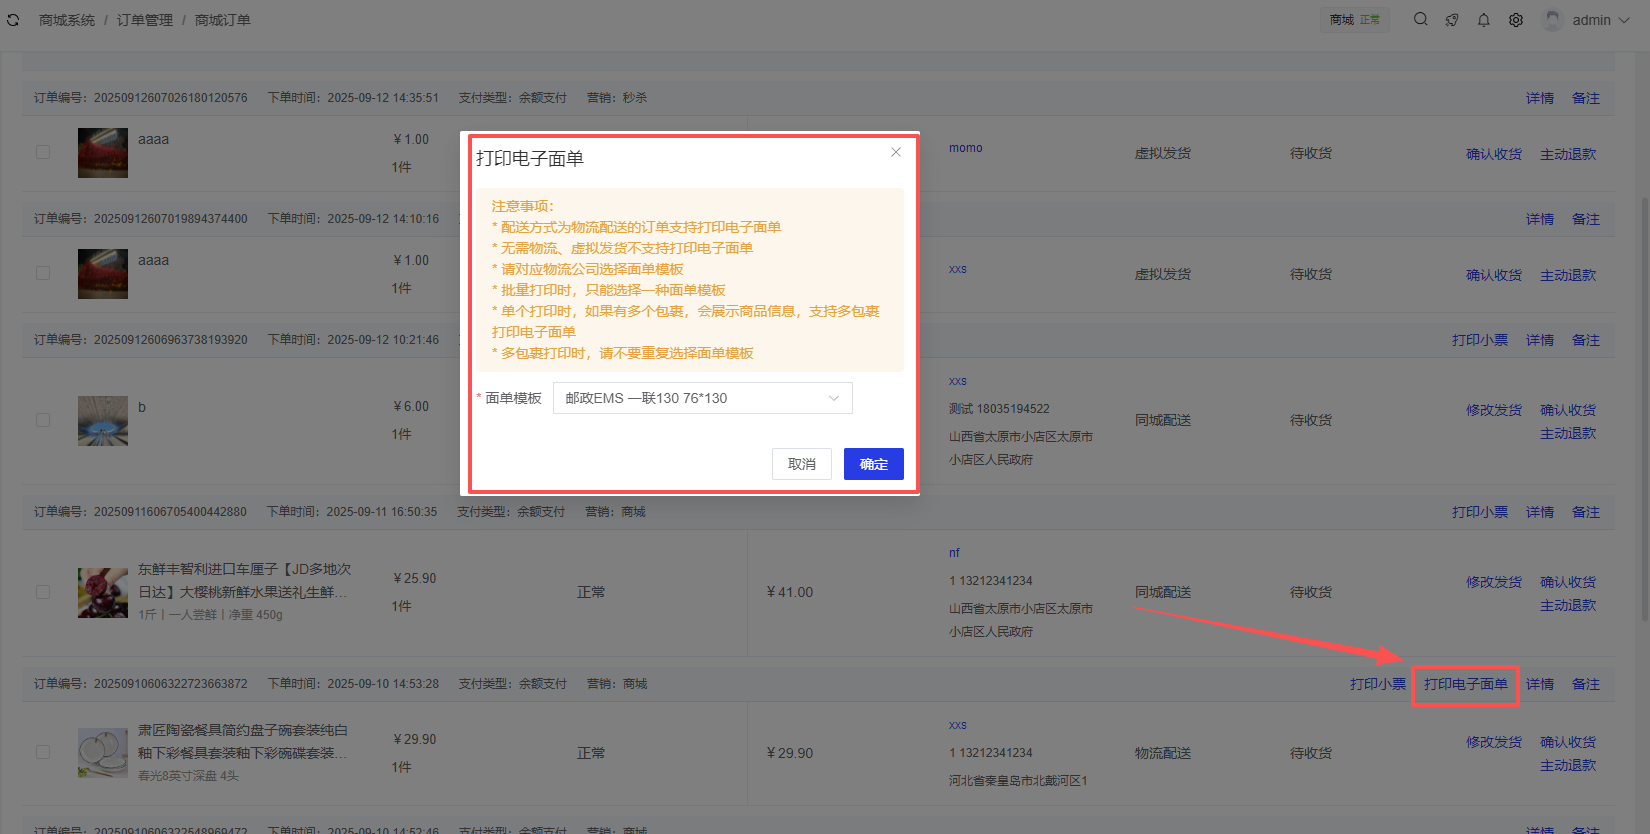Check the cherry product order checkbox
Viewport: 1650px width, 834px height.
pos(43,592)
